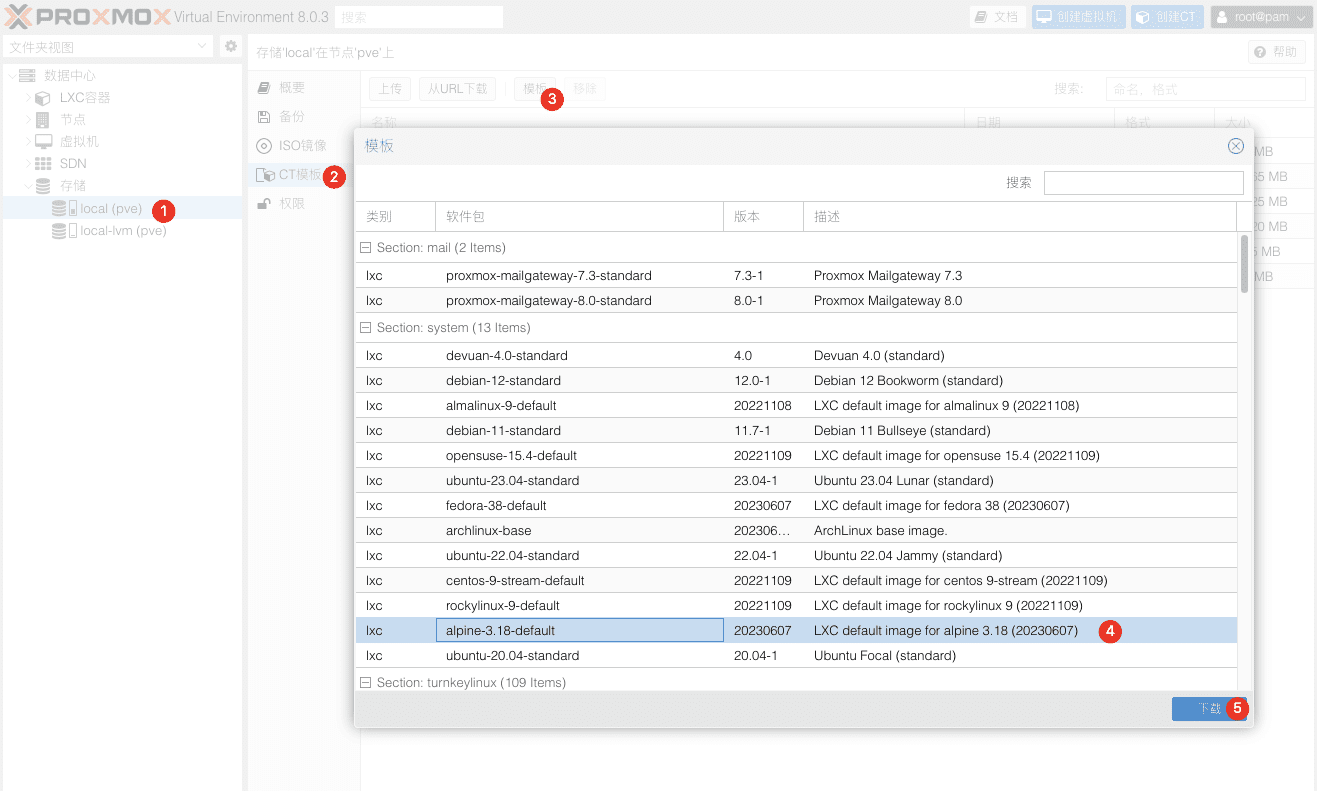Viewport: 1317px width, 791px height.
Task: Select the almalinux-9-default row
Action: click(796, 406)
